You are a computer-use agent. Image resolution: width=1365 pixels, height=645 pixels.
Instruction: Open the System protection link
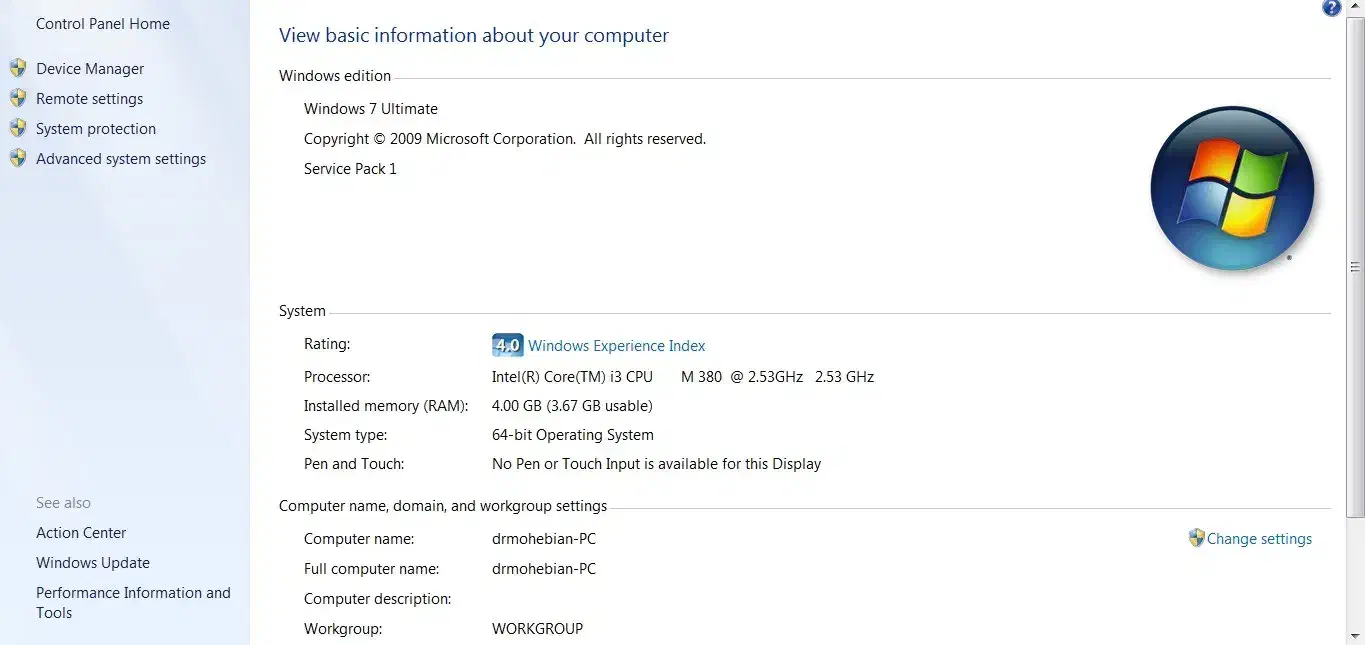click(96, 128)
